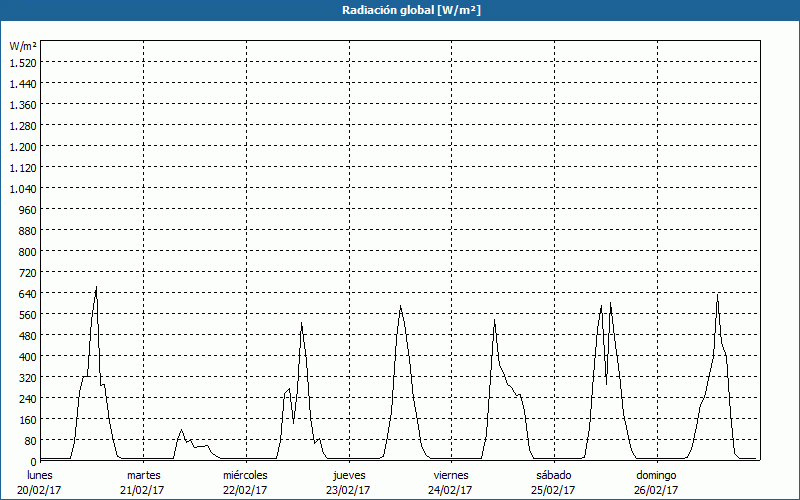This screenshot has width=800, height=500.
Task: Select the 23/02/17 date label
Action: (348, 490)
